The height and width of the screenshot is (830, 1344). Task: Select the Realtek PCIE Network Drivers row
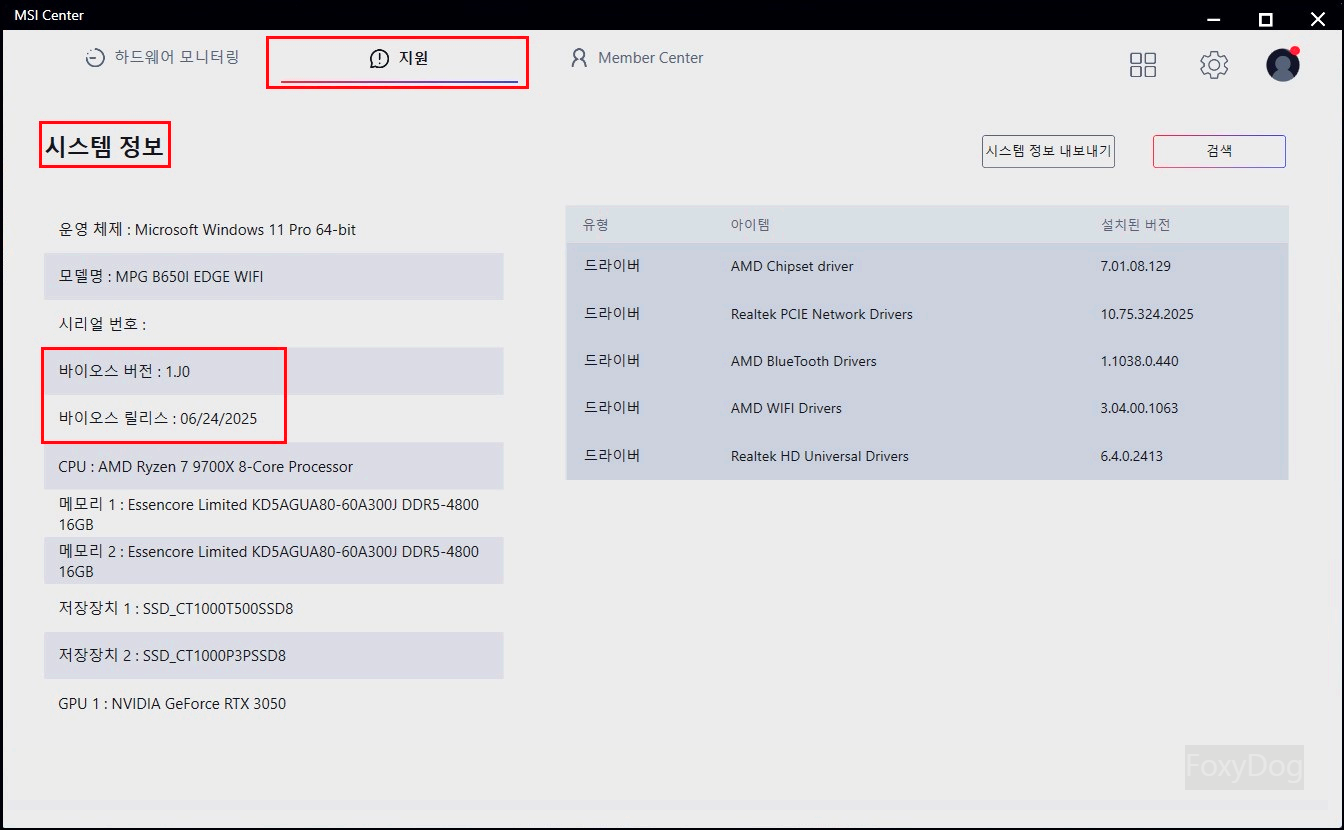(927, 314)
